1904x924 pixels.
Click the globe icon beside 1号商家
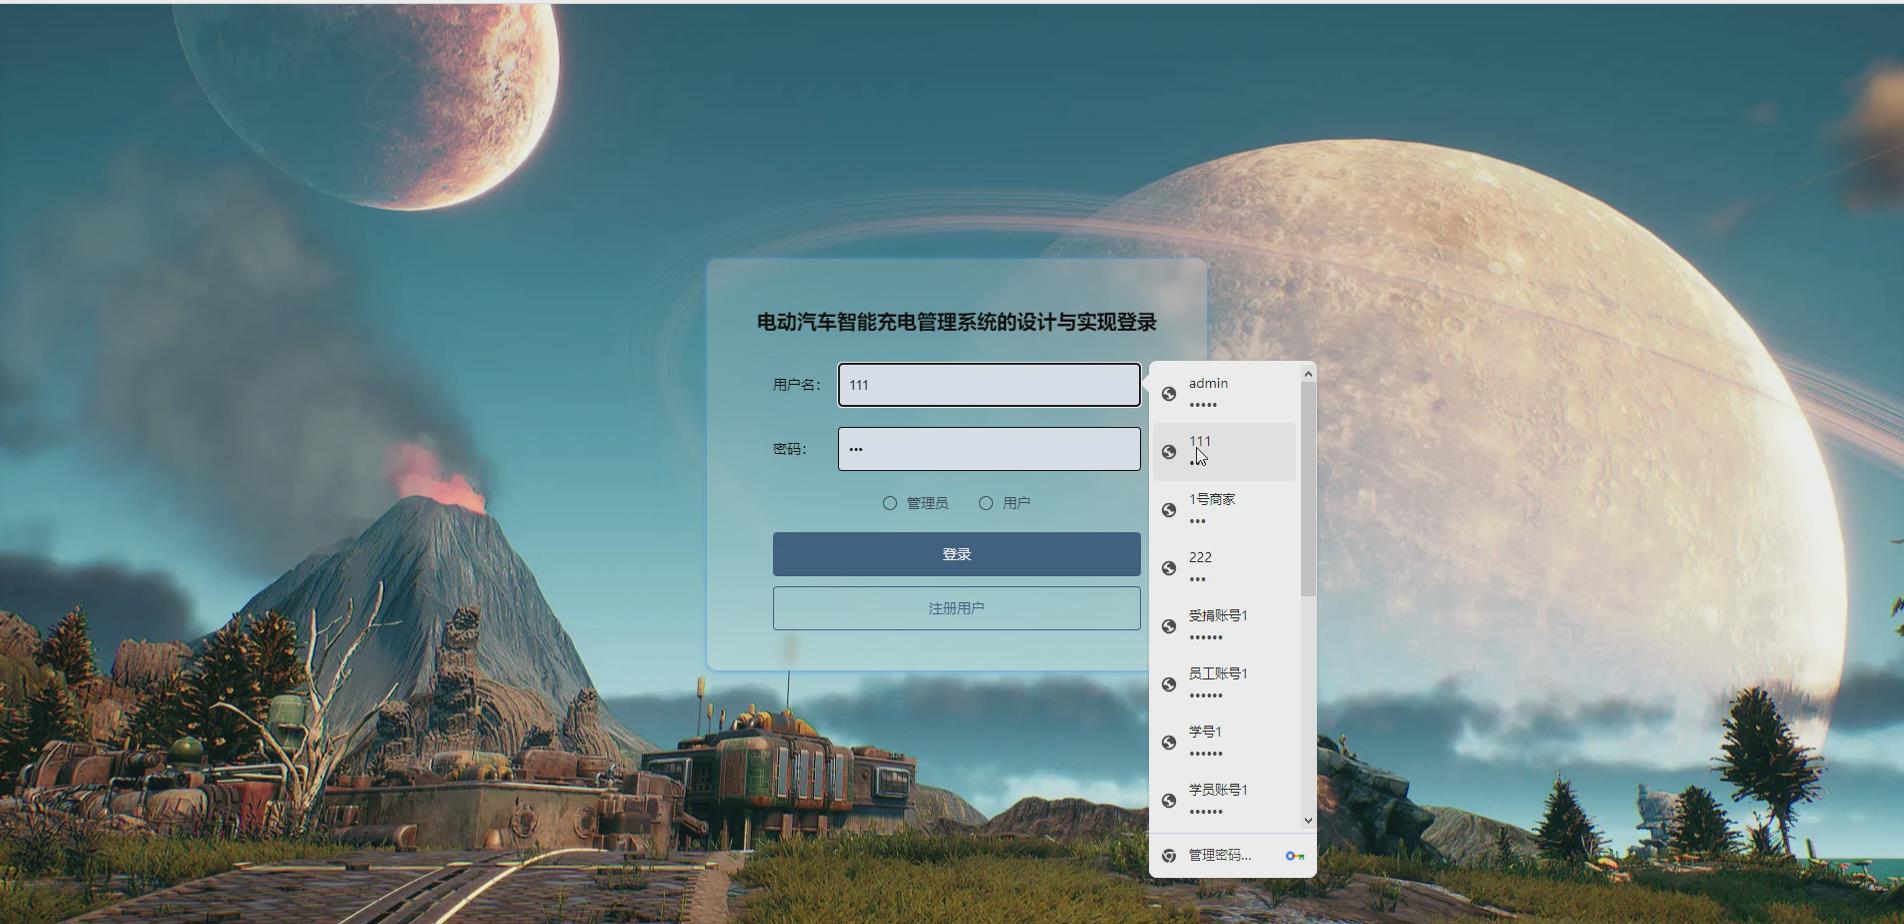pos(1170,510)
